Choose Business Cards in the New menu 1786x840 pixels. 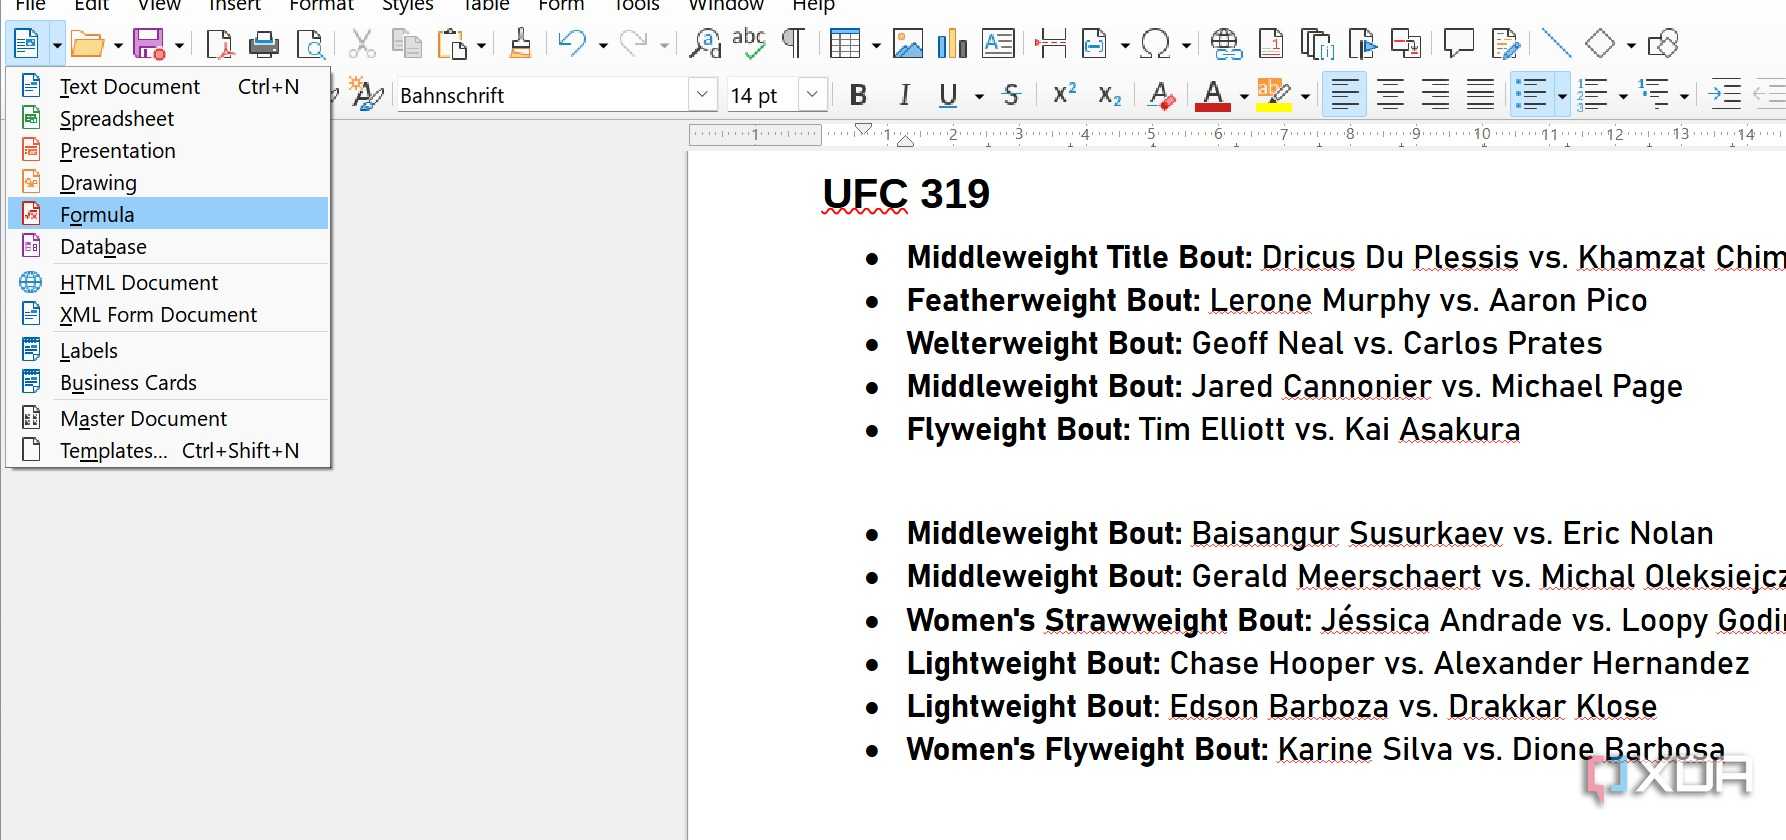168,382
